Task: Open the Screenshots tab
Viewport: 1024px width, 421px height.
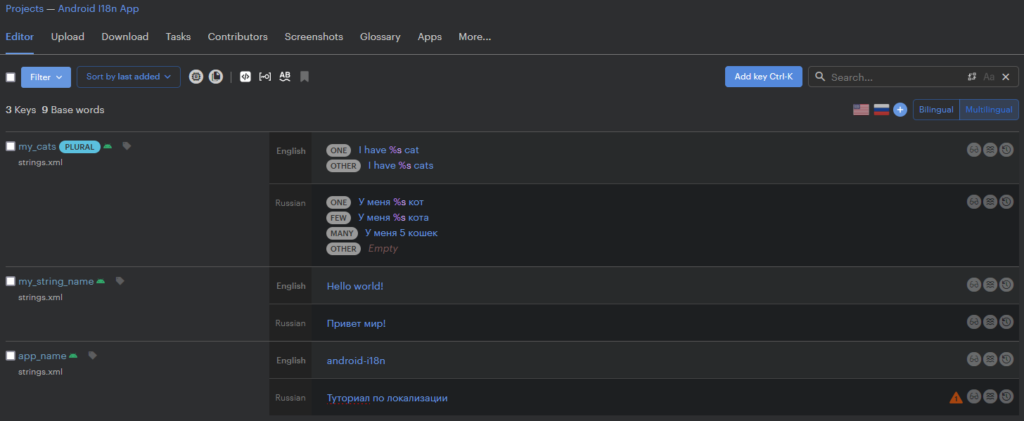Action: pyautogui.click(x=313, y=37)
